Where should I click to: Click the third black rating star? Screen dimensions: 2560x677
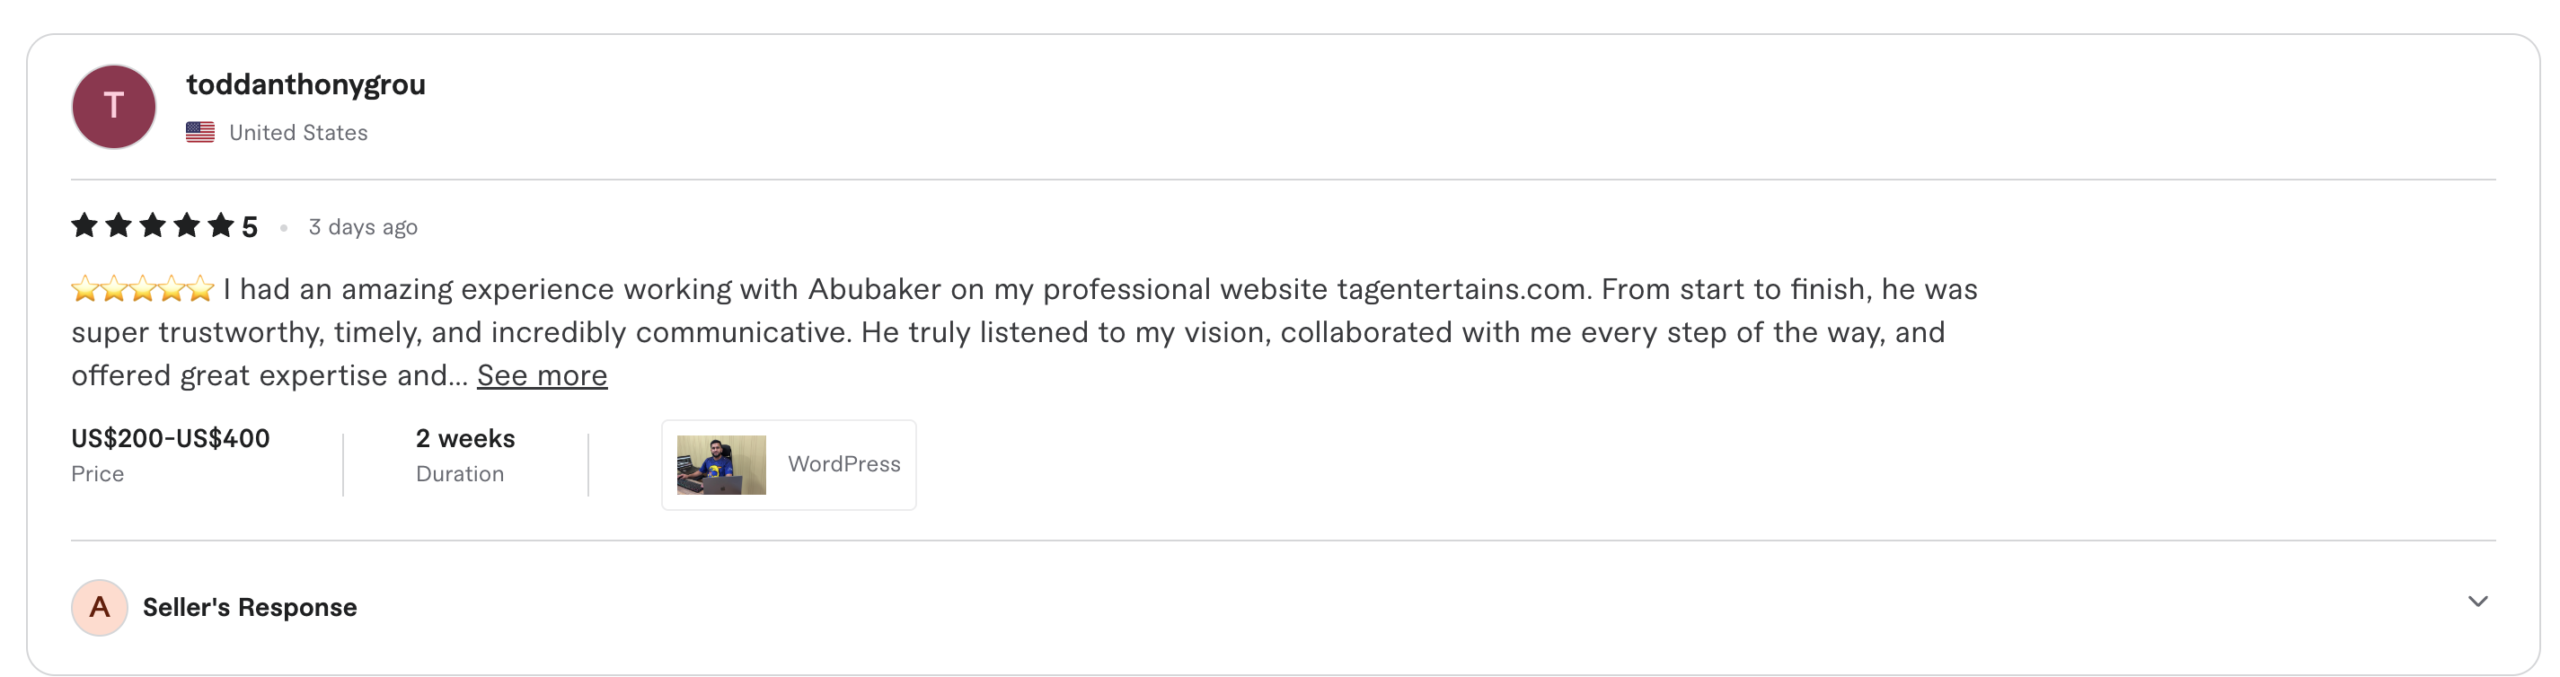coord(153,226)
